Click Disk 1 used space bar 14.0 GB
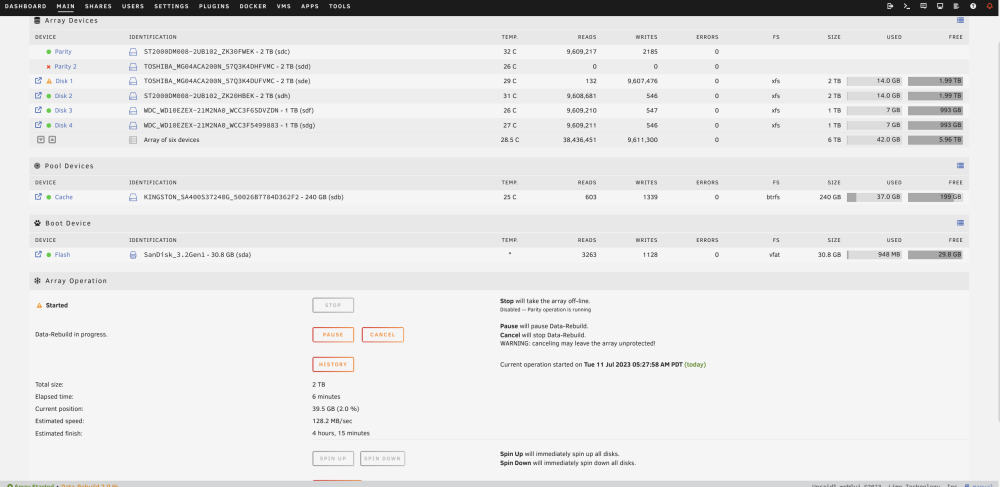This screenshot has height=487, width=1000. (x=874, y=81)
